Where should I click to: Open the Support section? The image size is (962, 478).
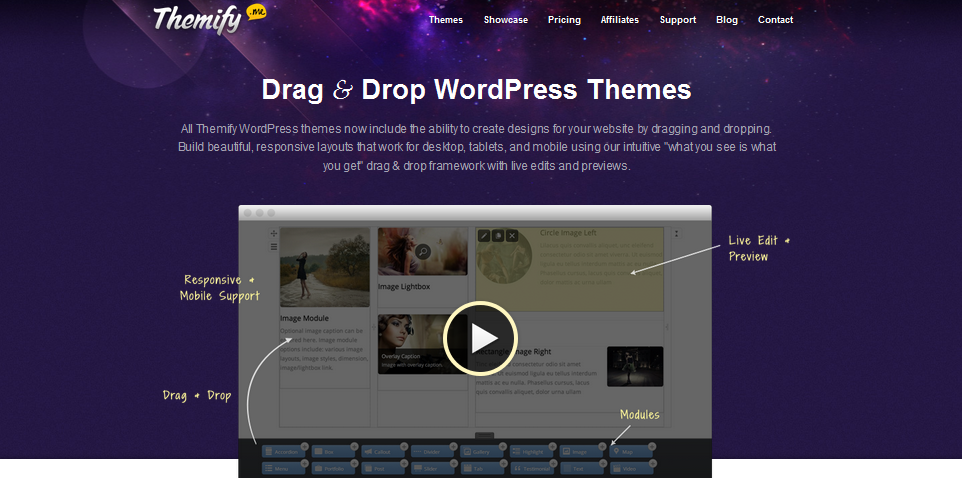click(x=678, y=20)
